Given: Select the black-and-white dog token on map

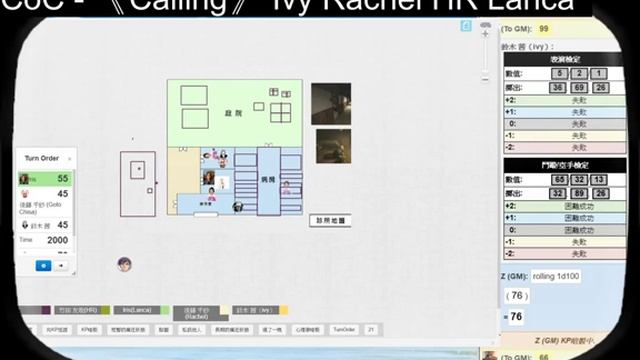Looking at the screenshot, I should (238, 207).
